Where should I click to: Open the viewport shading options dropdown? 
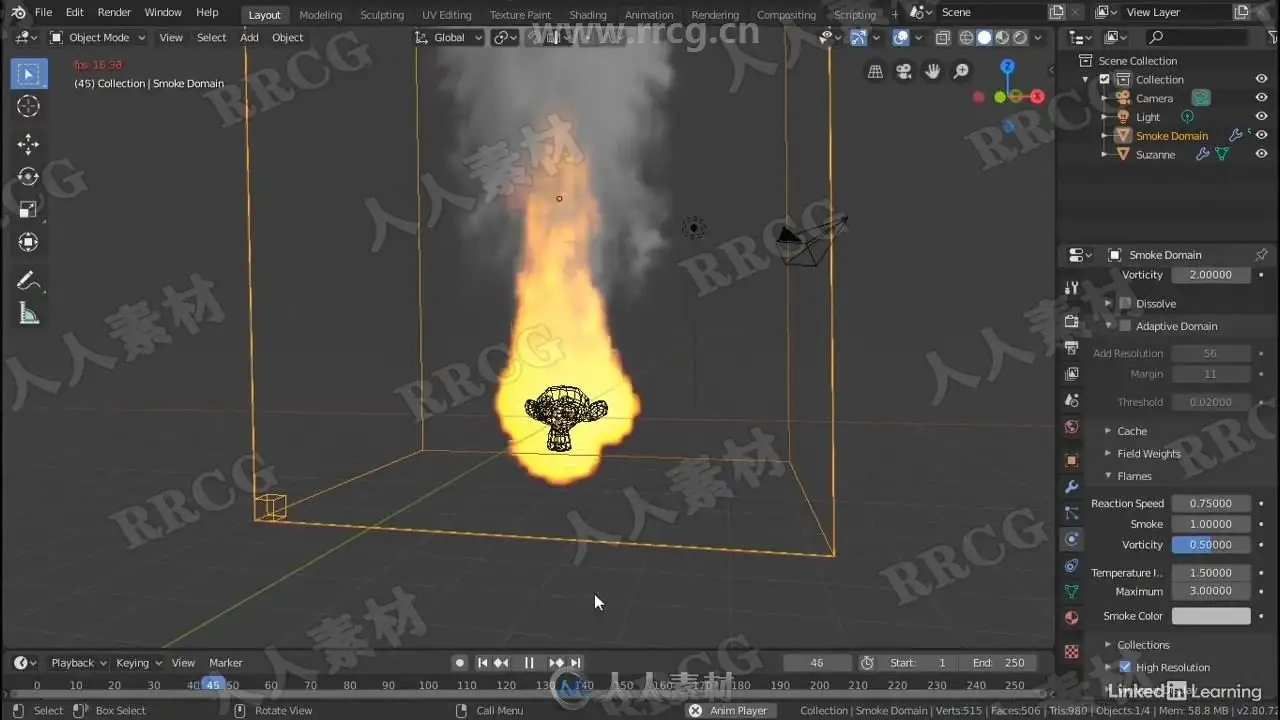click(1038, 38)
